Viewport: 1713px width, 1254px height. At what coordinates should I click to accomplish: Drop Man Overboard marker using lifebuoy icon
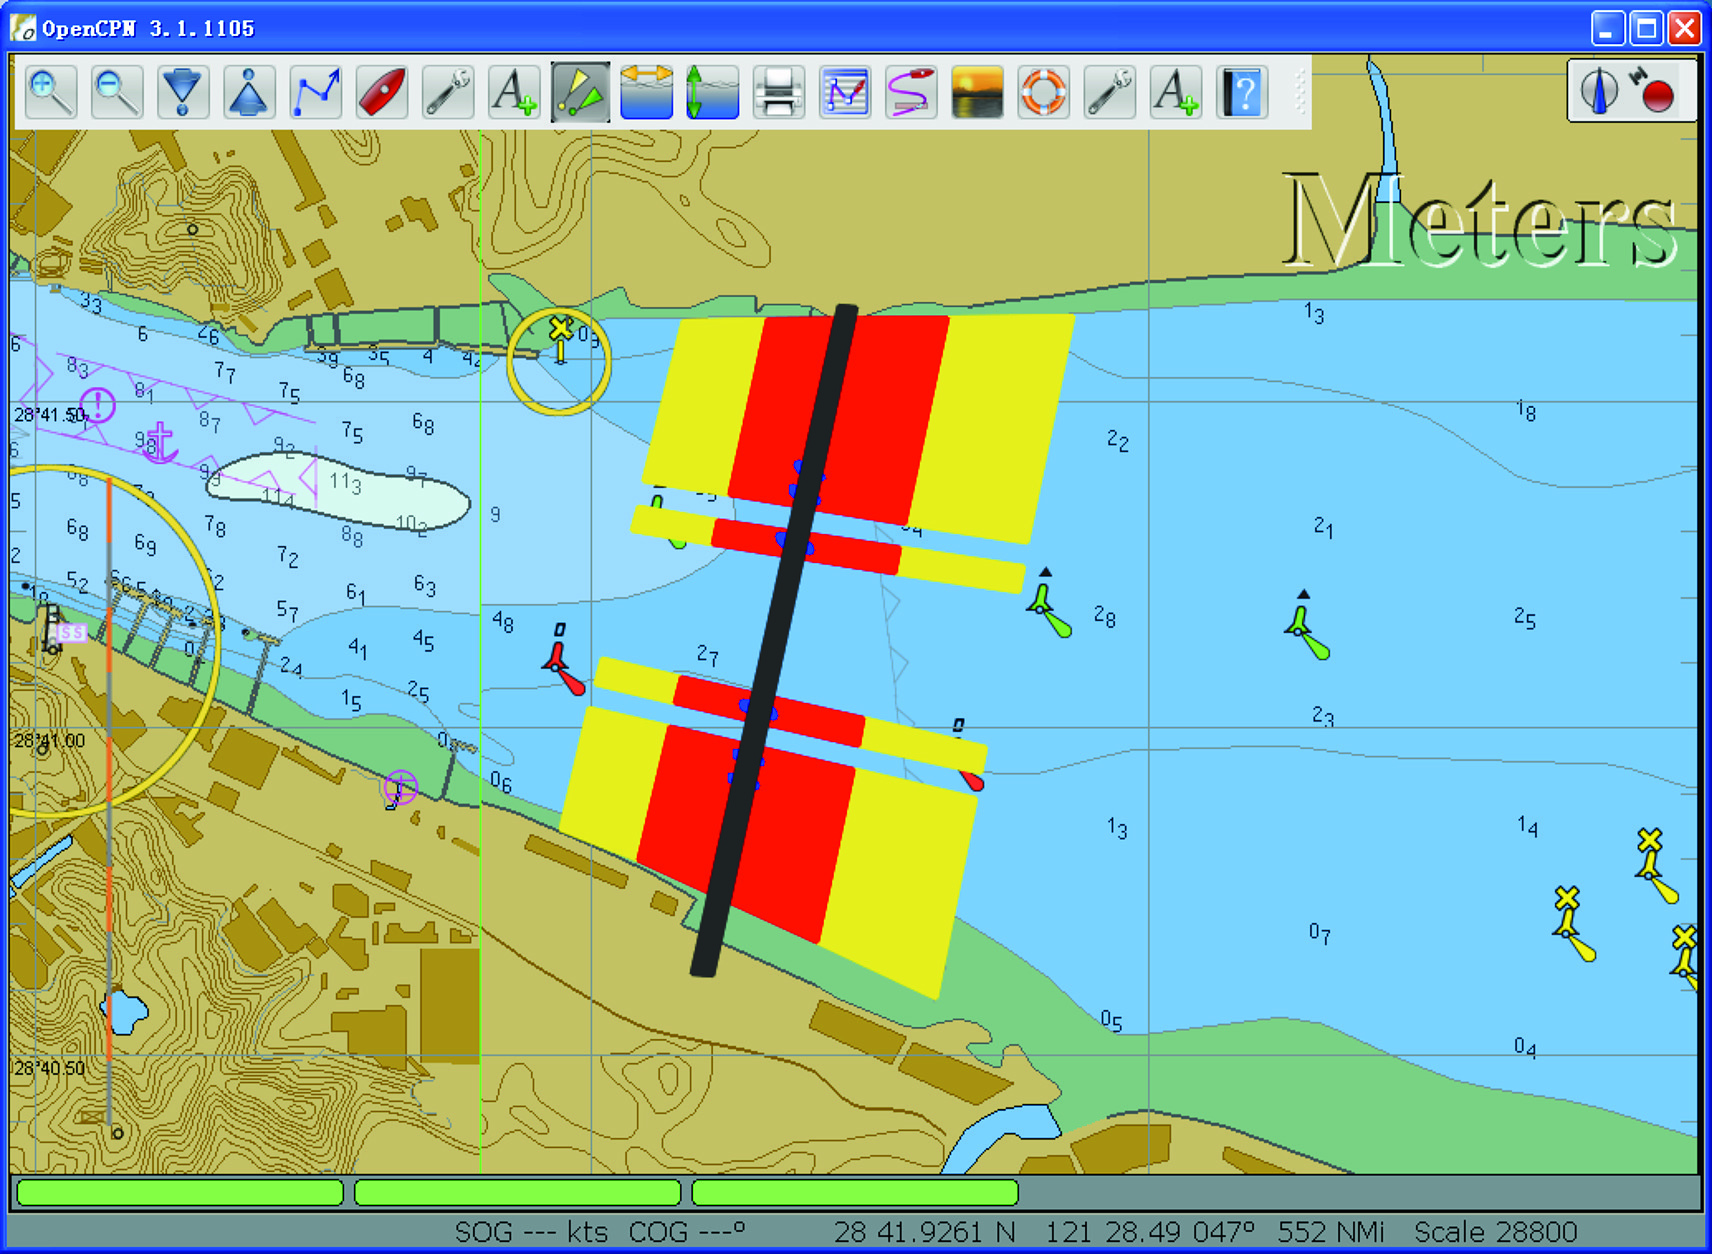point(1043,93)
